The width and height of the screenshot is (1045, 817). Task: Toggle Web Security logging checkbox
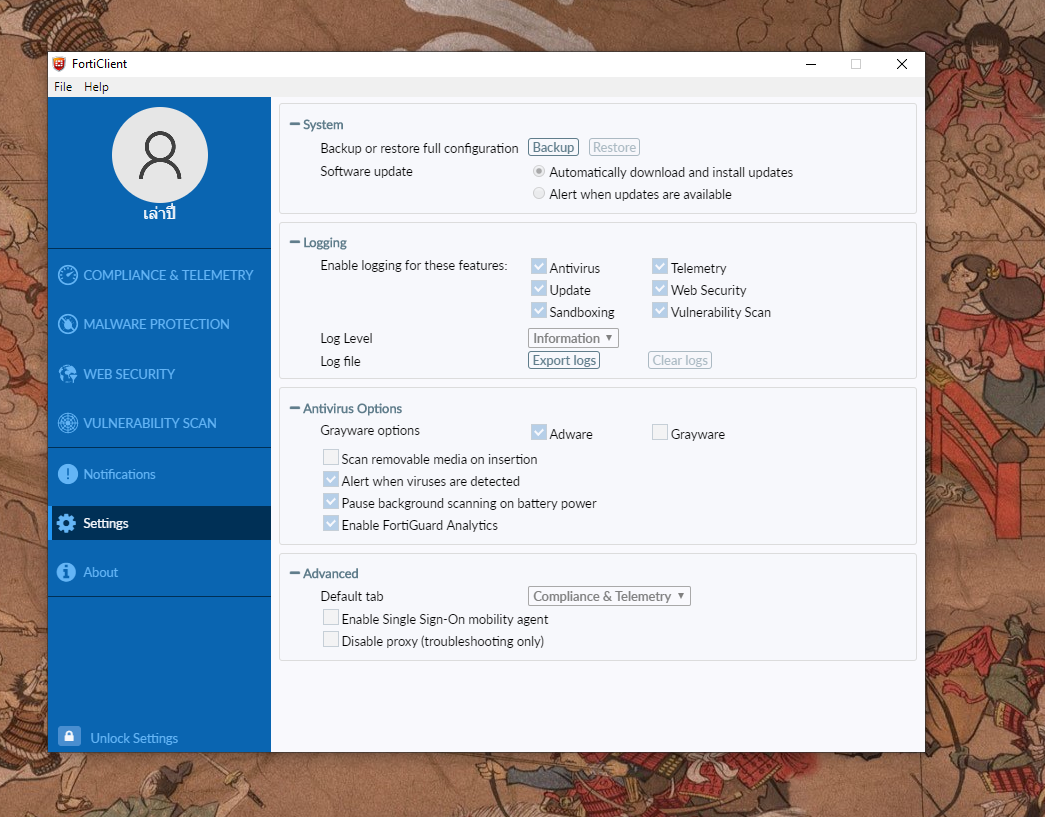click(x=660, y=289)
